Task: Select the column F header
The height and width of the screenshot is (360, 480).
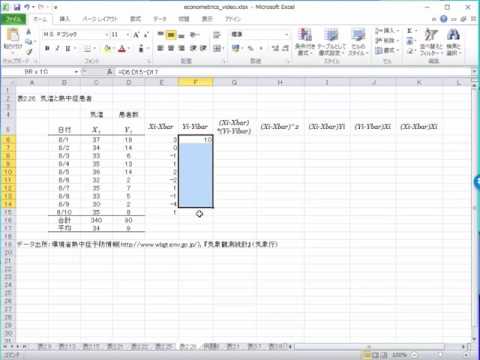Action: 196,82
